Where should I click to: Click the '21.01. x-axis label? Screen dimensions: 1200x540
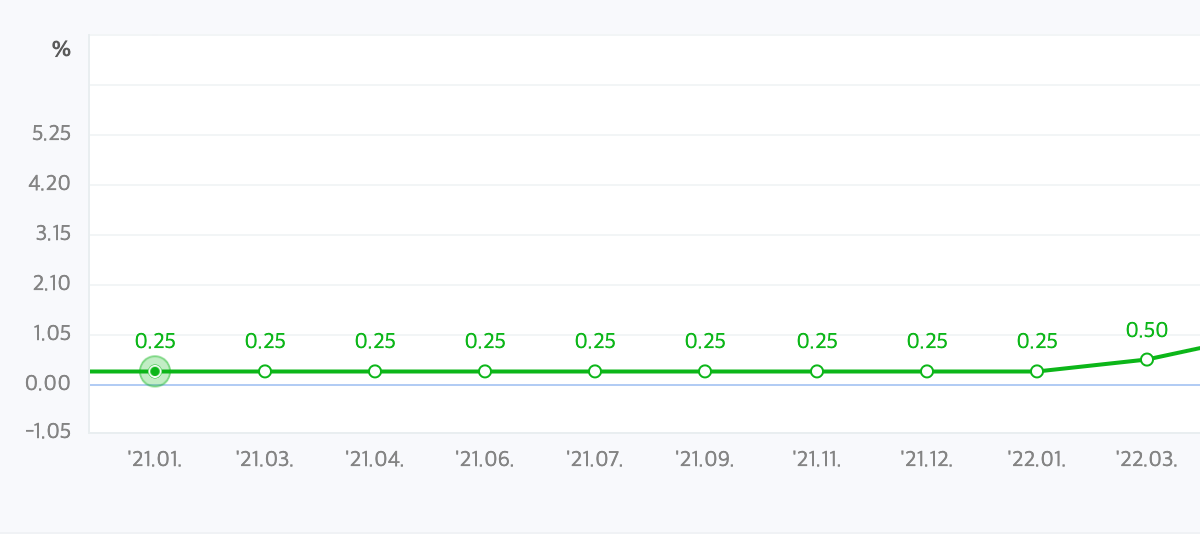coord(155,460)
